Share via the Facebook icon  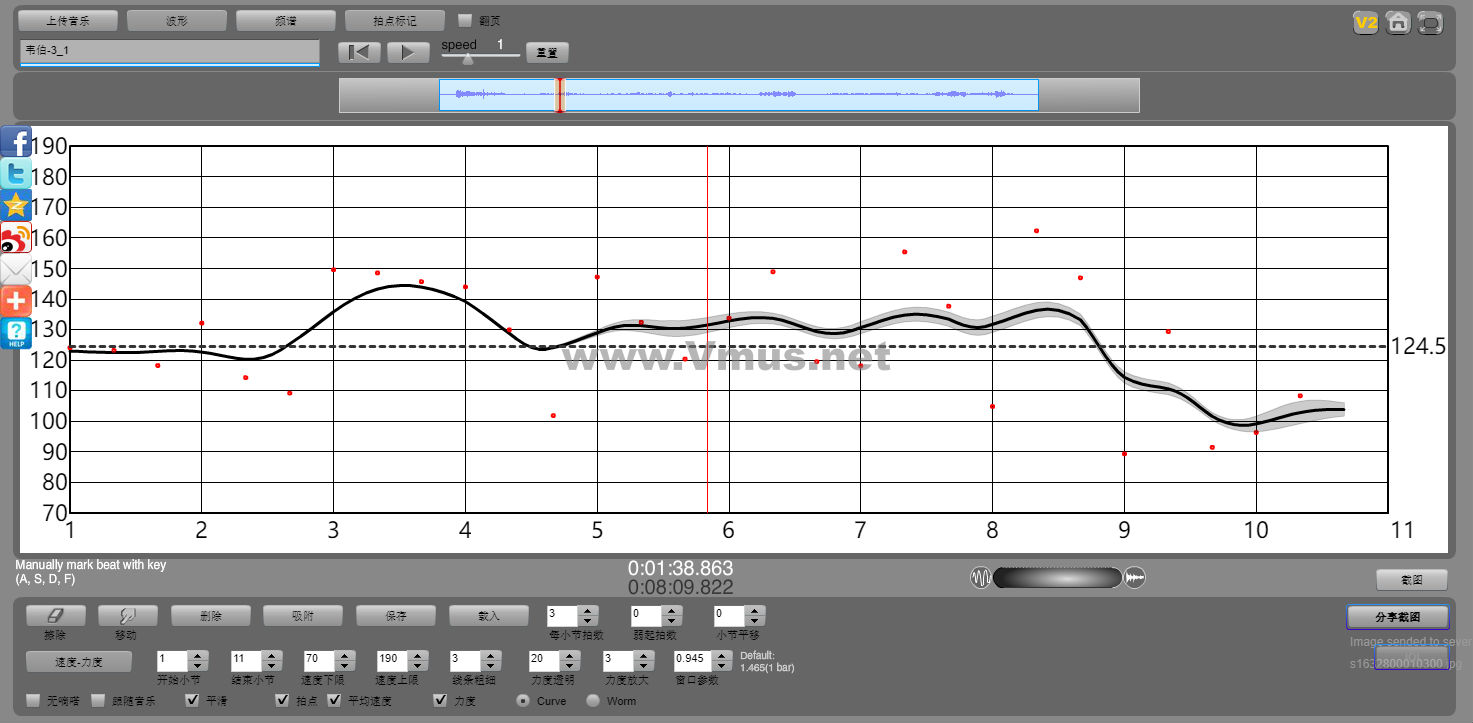16,143
